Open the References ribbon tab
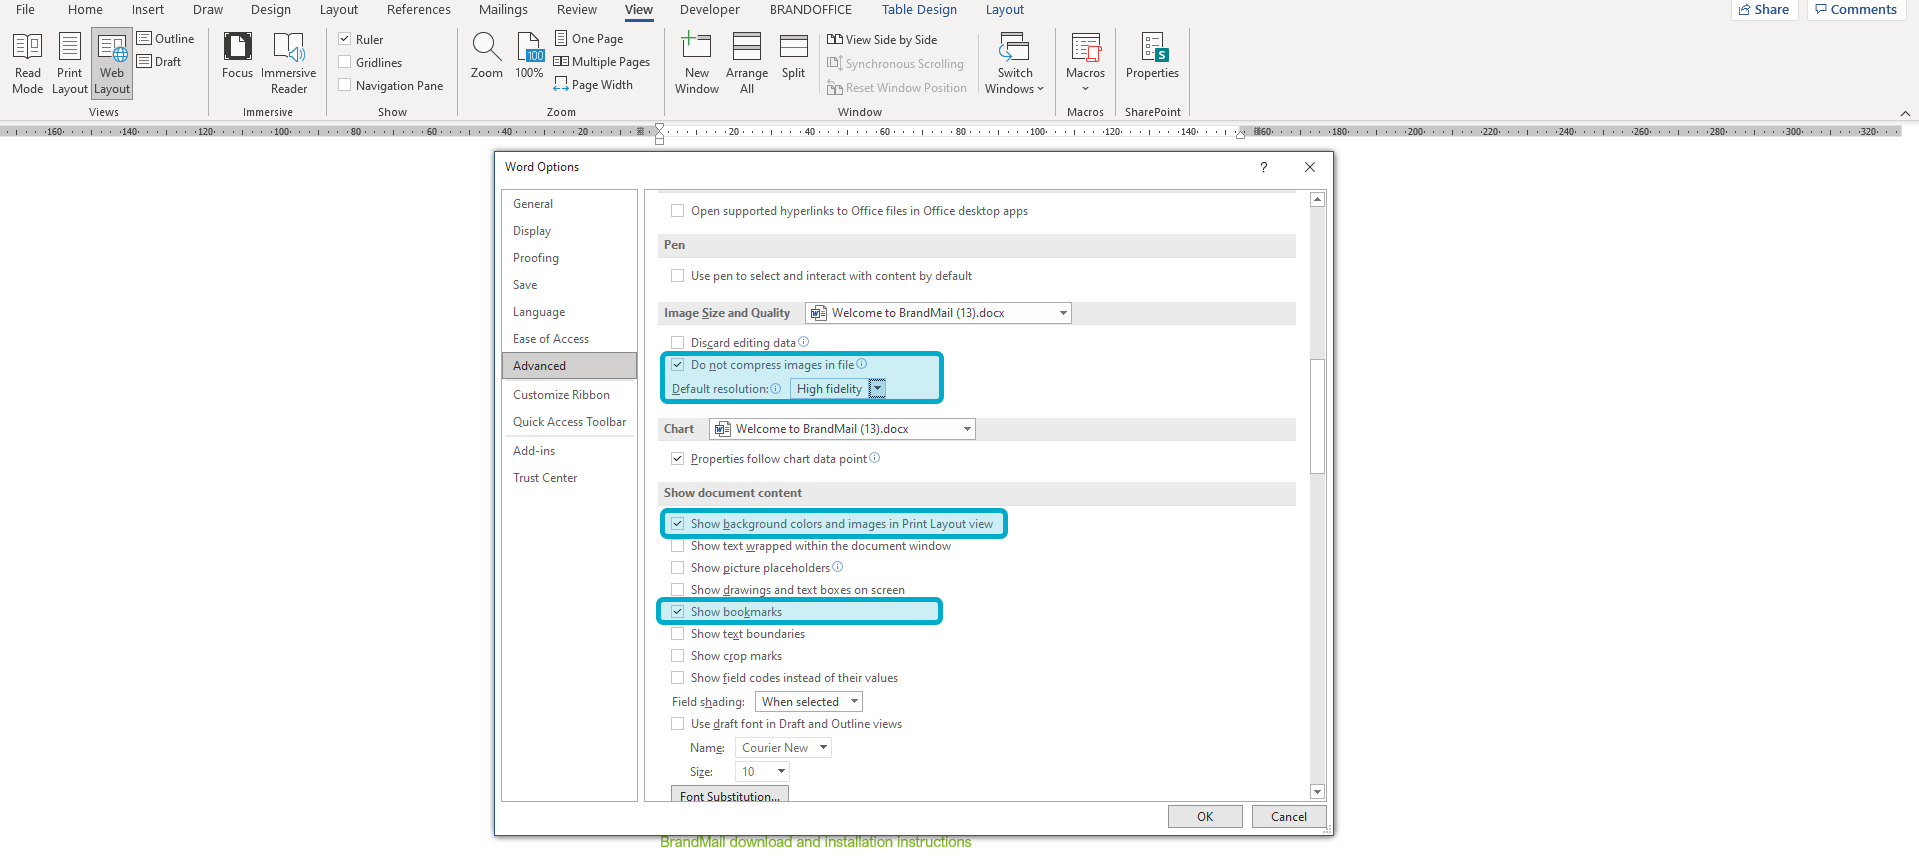 point(419,10)
